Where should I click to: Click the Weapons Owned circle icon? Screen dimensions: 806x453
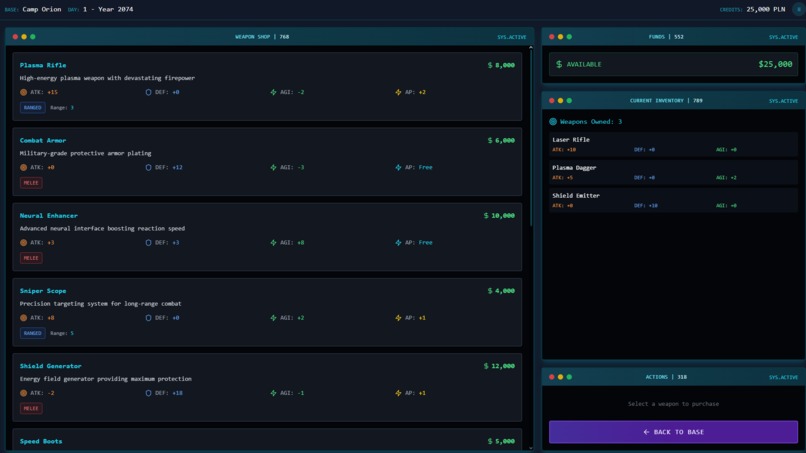coord(553,122)
